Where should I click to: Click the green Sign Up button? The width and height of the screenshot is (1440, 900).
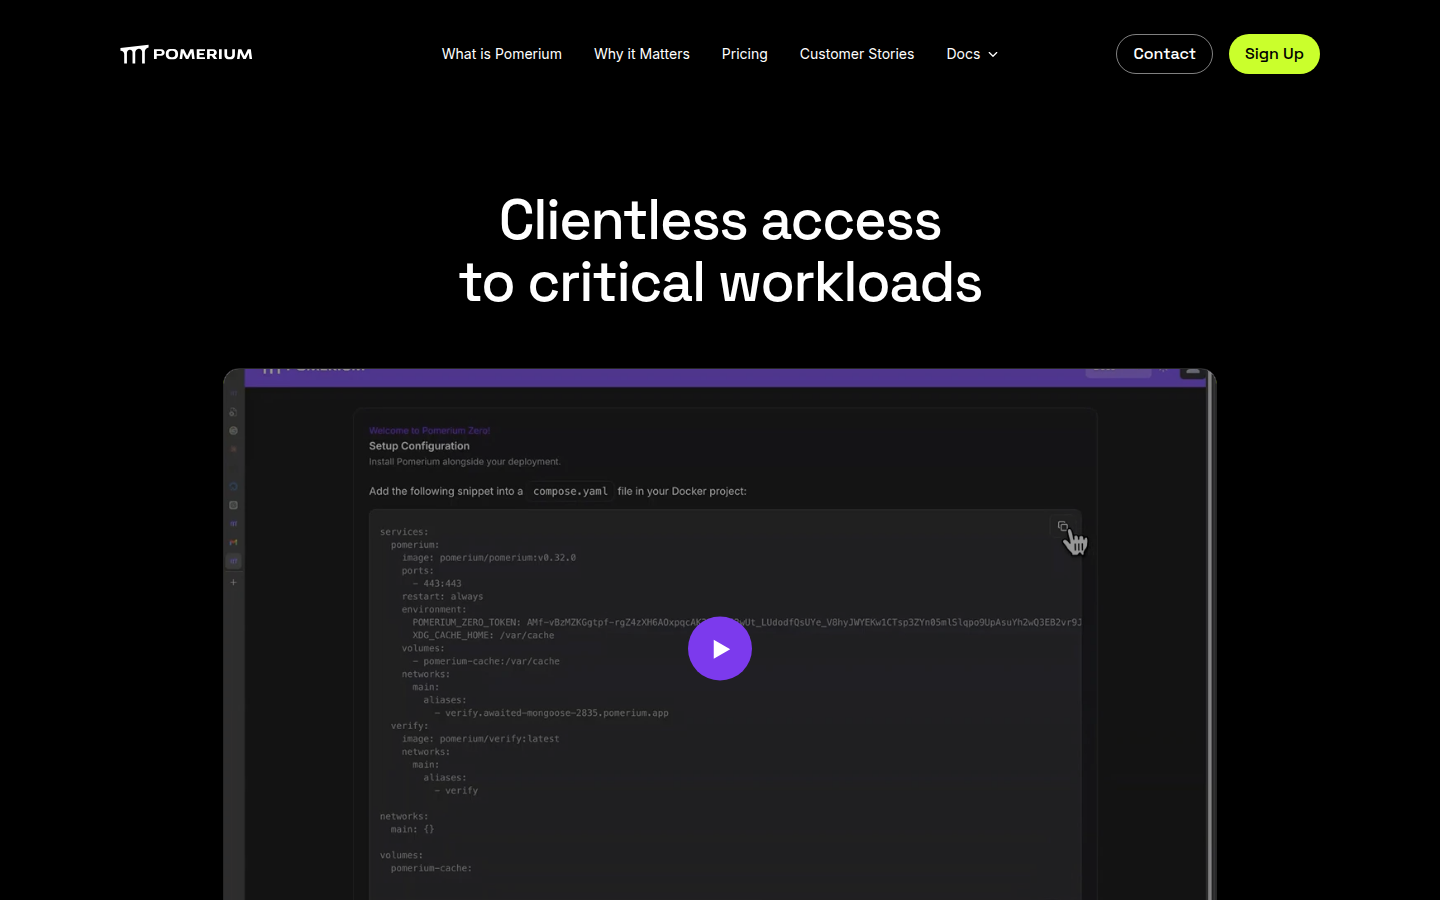[1274, 54]
